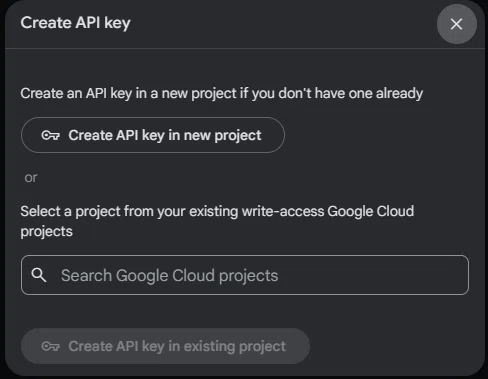Click Create API key in existing project button
The image size is (488, 379).
[x=165, y=346]
